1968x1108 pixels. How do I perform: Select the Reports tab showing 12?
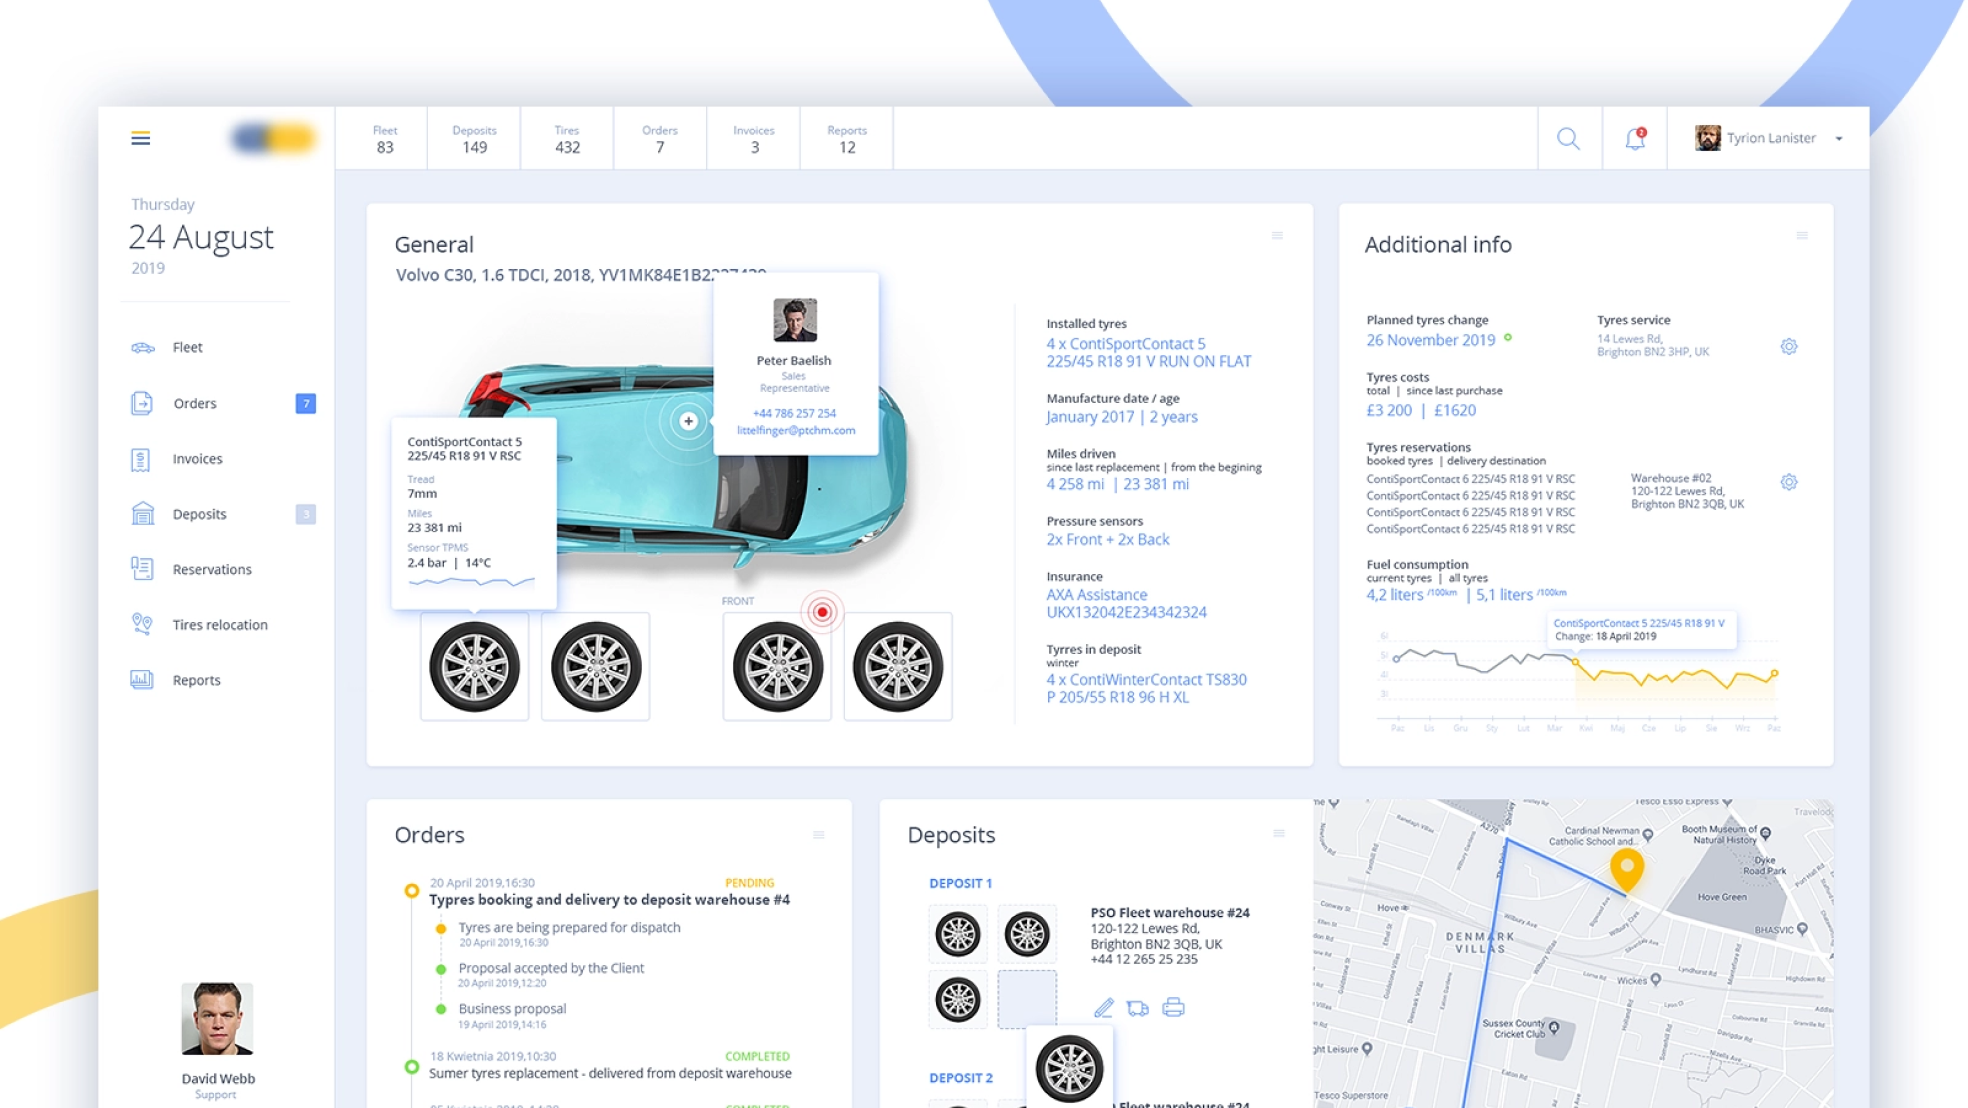click(845, 138)
